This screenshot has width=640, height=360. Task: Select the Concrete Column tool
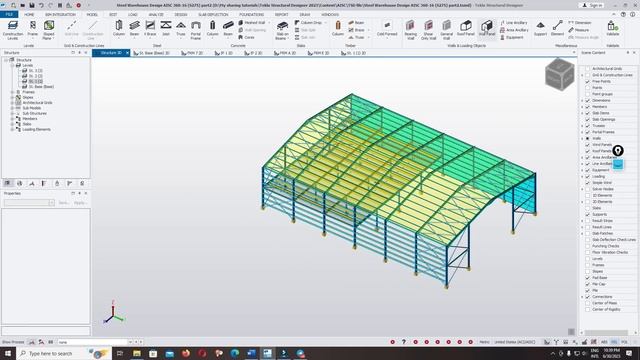pos(212,29)
